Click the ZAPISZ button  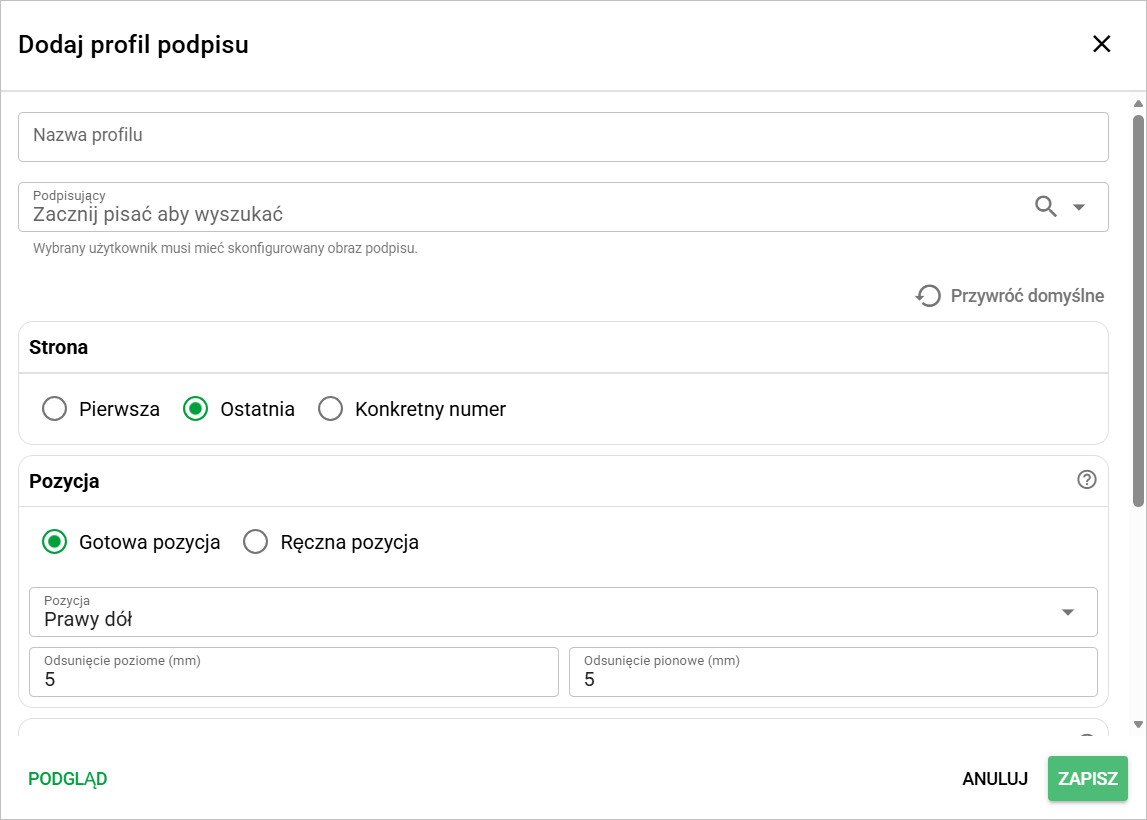point(1088,779)
